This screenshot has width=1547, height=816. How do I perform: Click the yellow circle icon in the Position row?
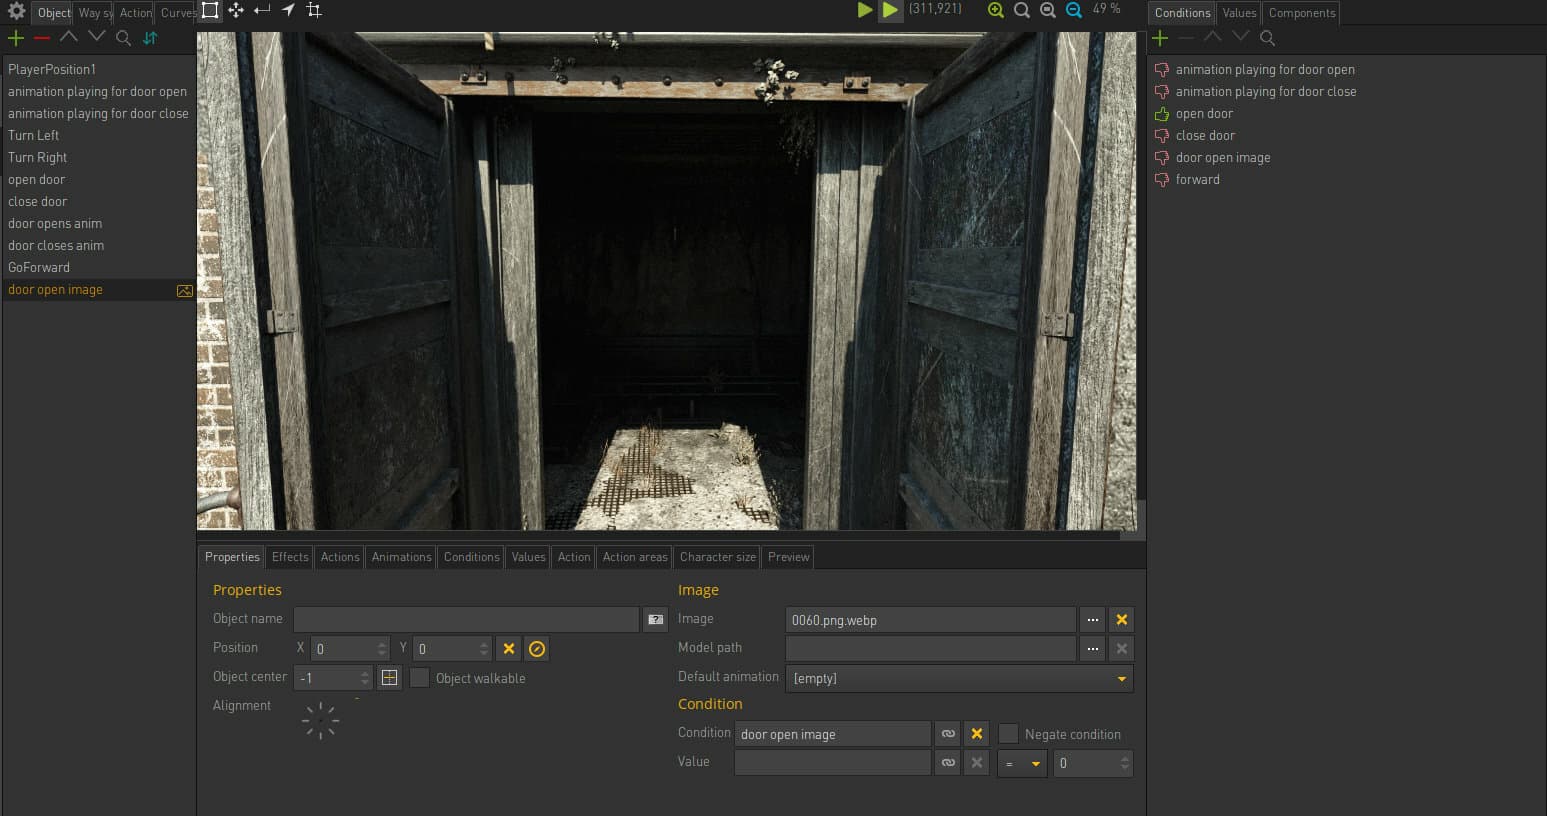(537, 649)
